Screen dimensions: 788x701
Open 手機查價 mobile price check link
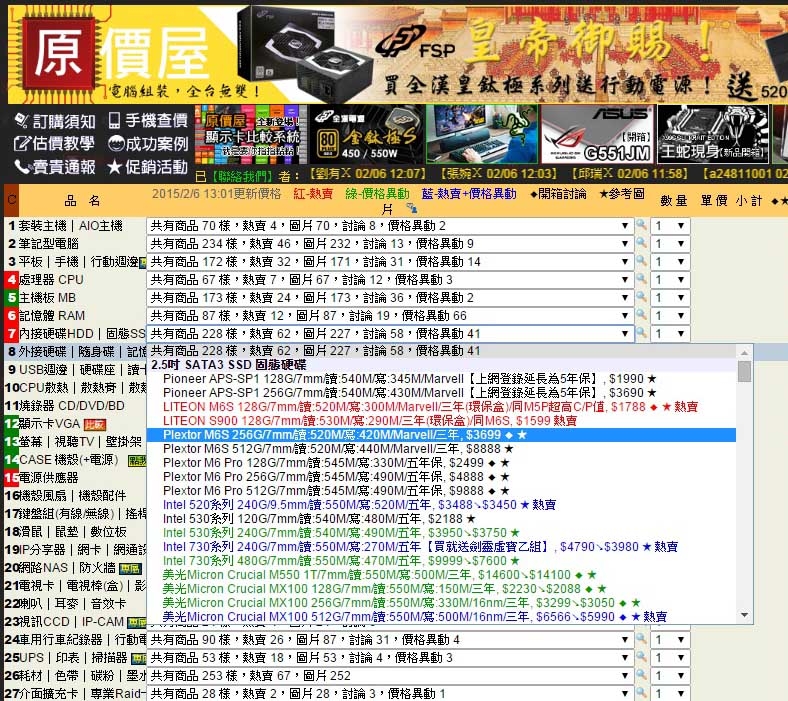tap(148, 120)
